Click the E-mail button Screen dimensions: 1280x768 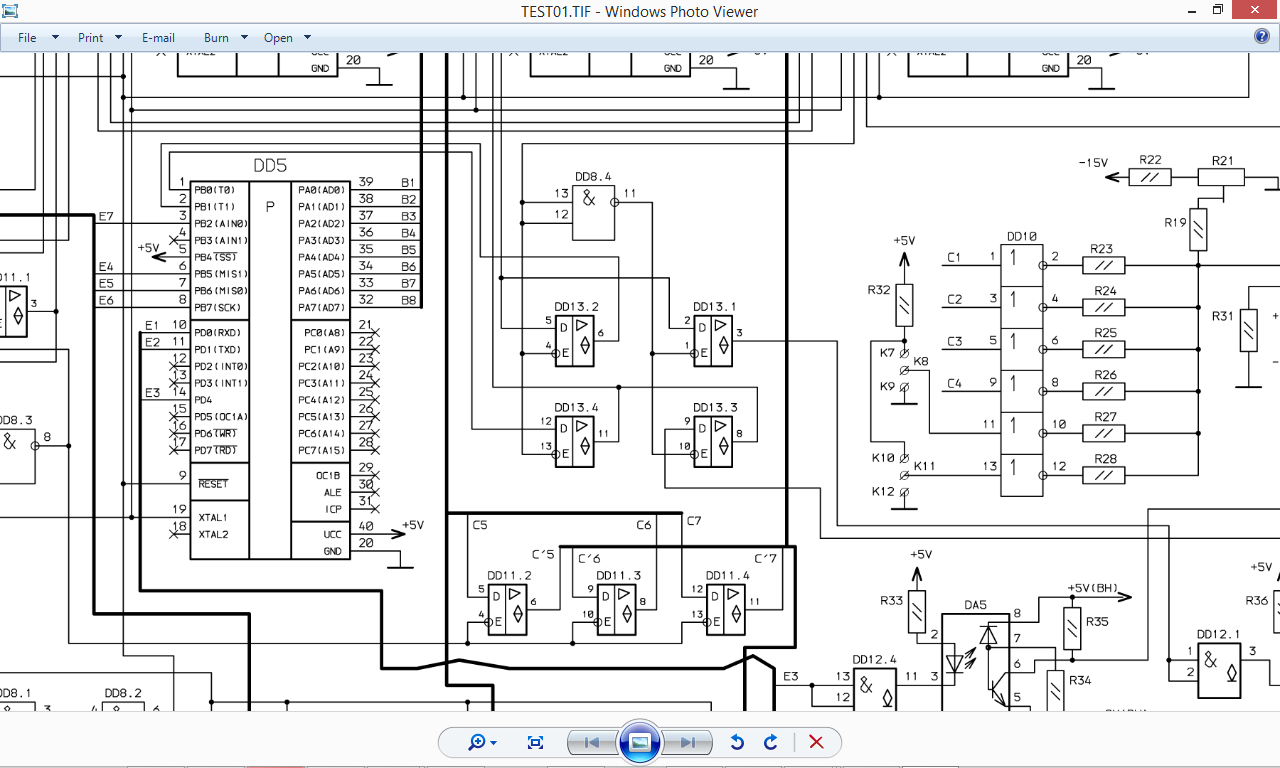click(x=158, y=38)
